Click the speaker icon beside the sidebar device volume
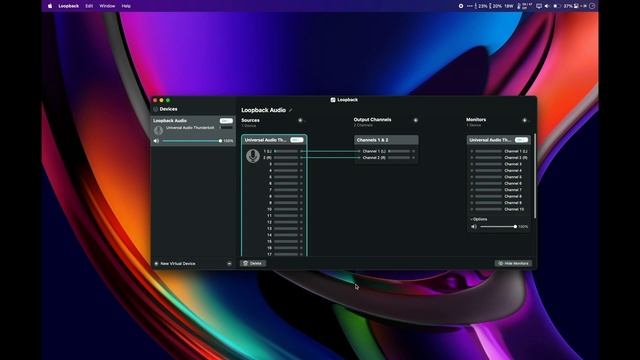 pyautogui.click(x=156, y=141)
